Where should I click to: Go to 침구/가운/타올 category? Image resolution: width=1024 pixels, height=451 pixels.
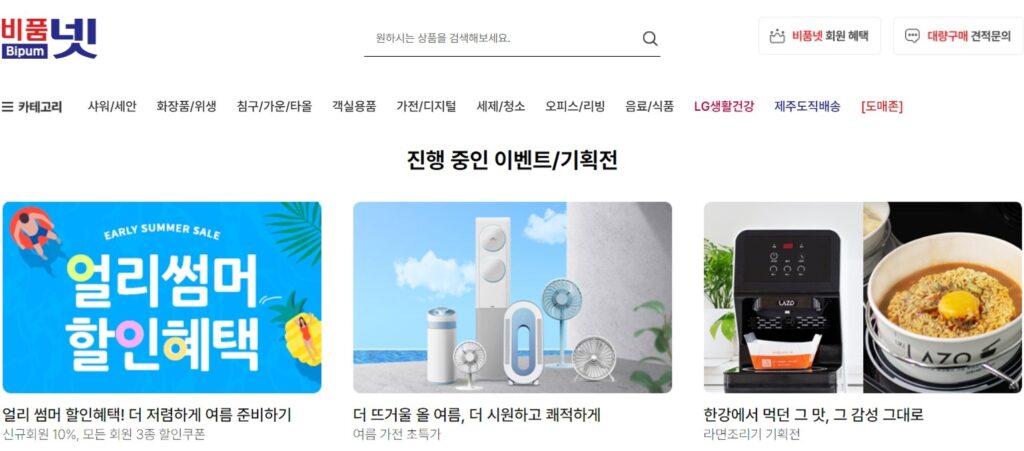(x=274, y=106)
